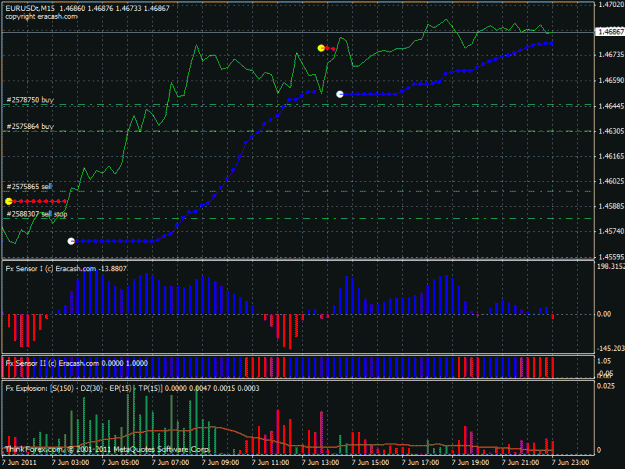The width and height of the screenshot is (625, 469).
Task: Click the Fx Explosion scale value 0.025
Action: coord(605,386)
